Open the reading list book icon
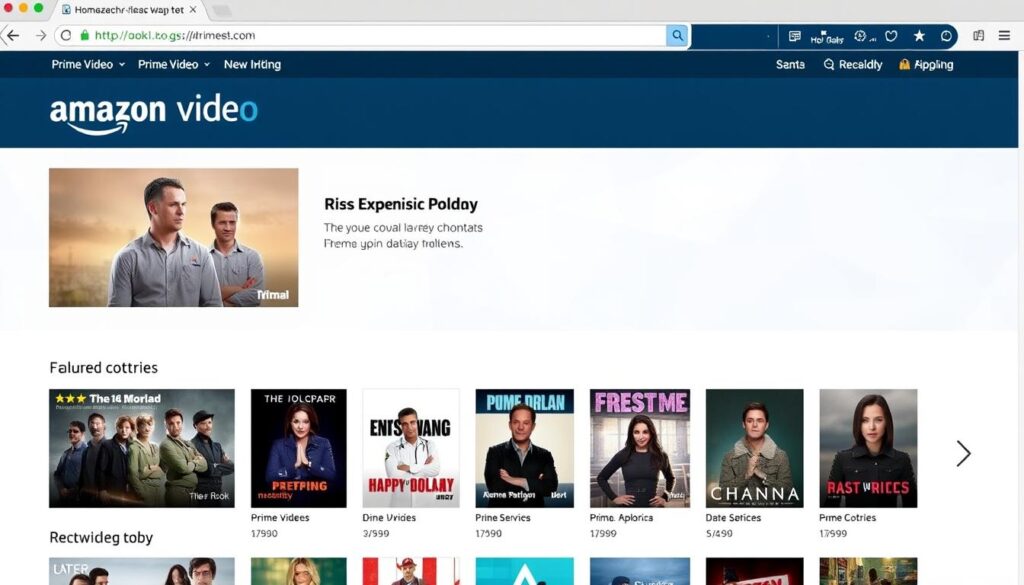This screenshot has height=585, width=1024. click(x=979, y=35)
